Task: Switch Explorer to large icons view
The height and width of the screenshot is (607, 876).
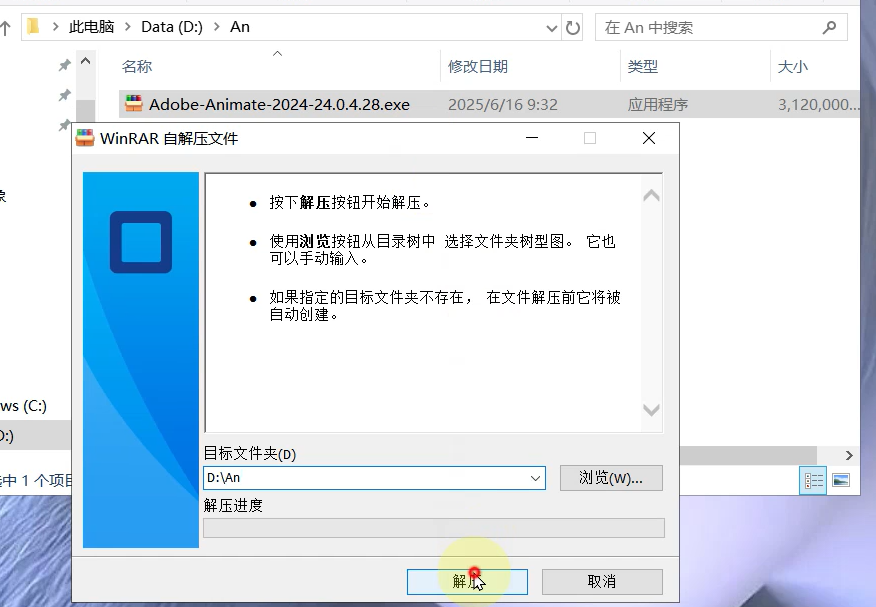Action: [841, 480]
